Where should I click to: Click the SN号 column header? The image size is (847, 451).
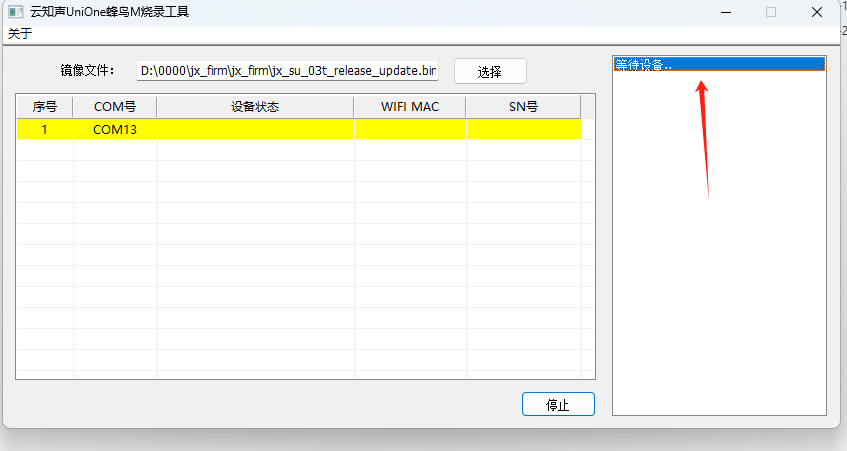[x=523, y=106]
